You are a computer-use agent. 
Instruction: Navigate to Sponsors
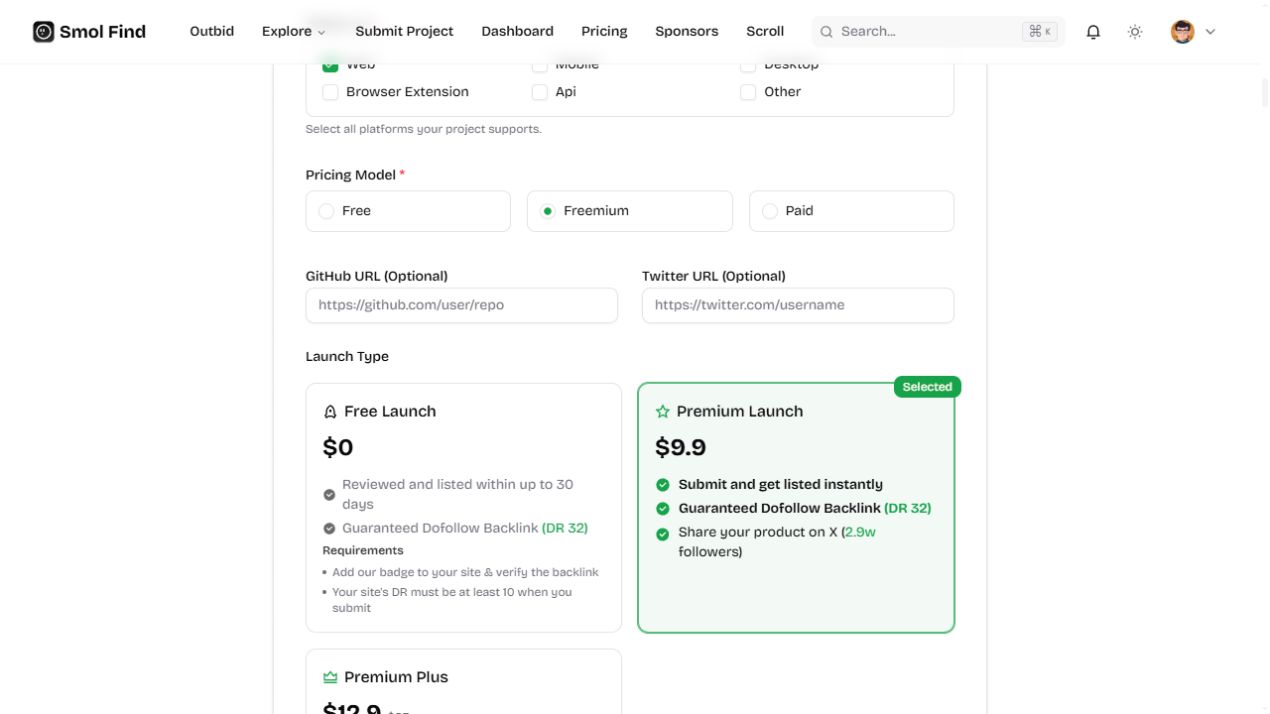coord(686,32)
